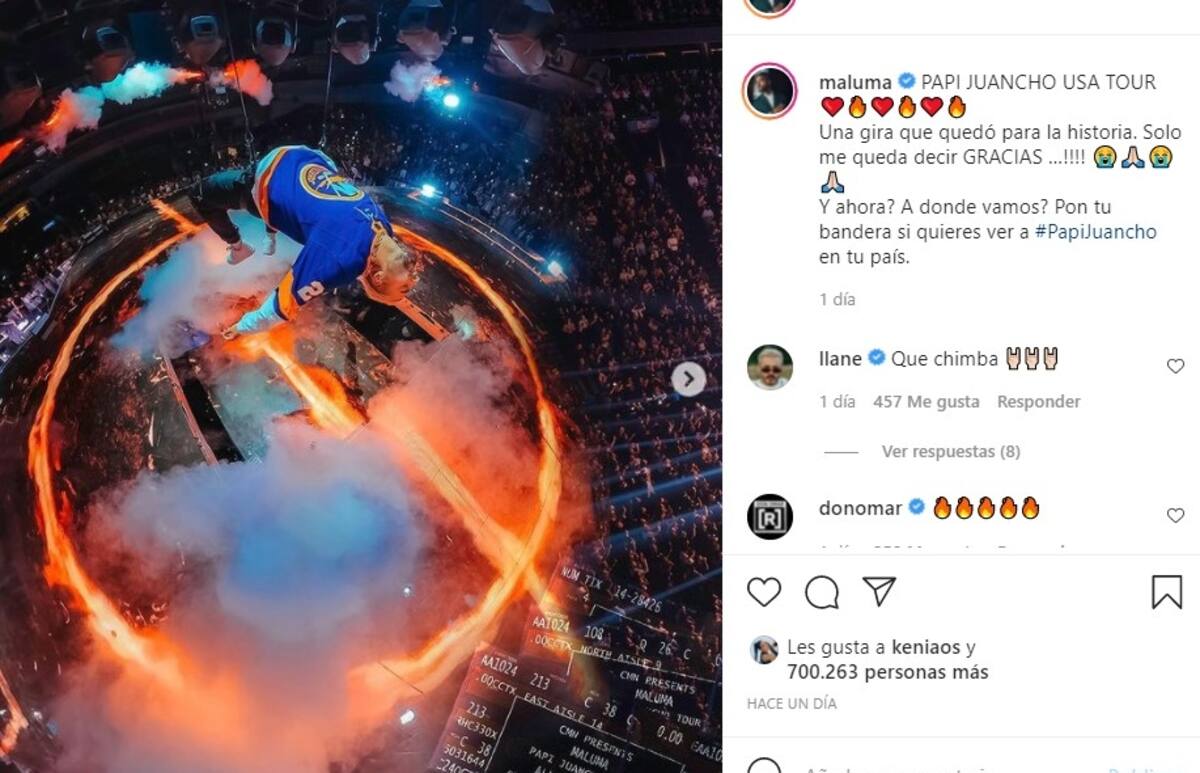1200x773 pixels.
Task: Like the post with heart icon
Action: (x=764, y=592)
